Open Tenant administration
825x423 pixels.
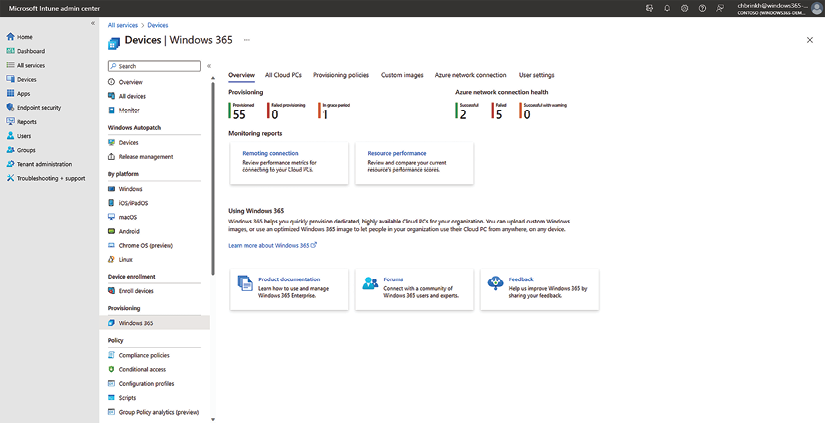(x=39, y=164)
